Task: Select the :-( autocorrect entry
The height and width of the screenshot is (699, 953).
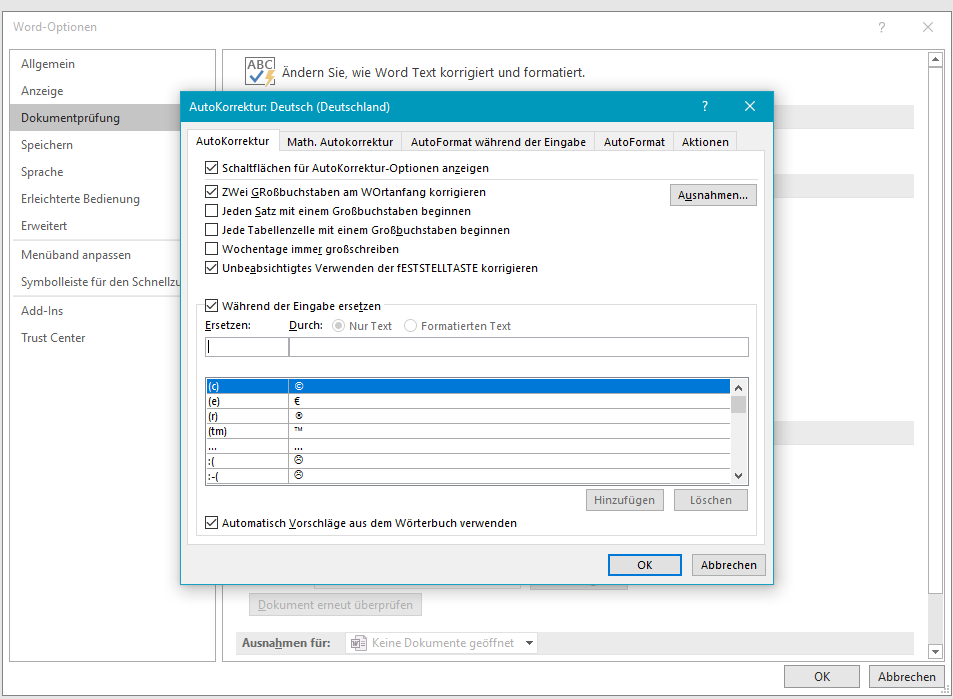Action: coord(468,476)
